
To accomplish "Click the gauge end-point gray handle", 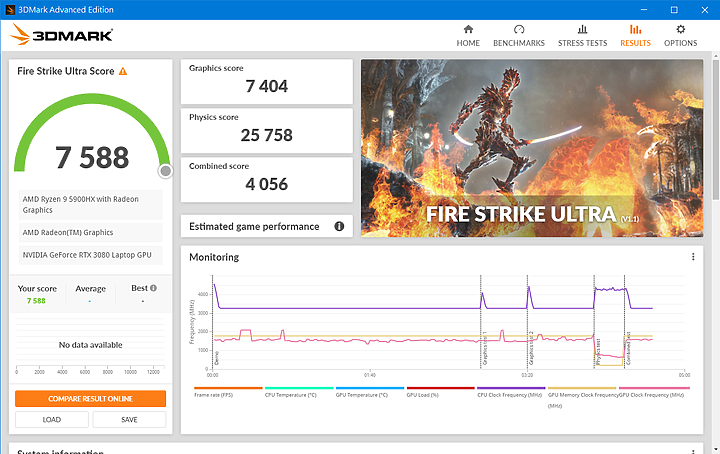I will tap(165, 171).
